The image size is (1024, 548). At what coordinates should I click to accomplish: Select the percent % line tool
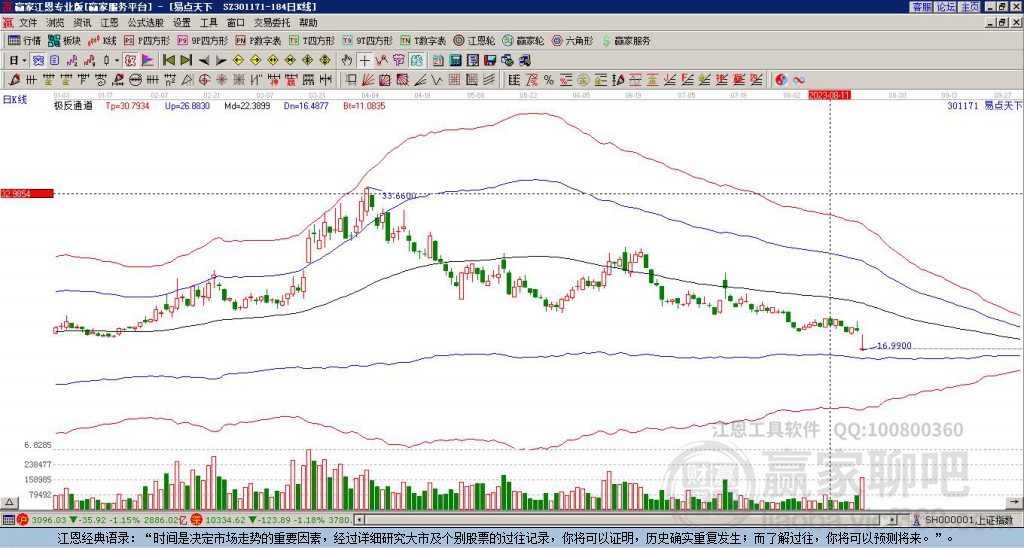[549, 80]
